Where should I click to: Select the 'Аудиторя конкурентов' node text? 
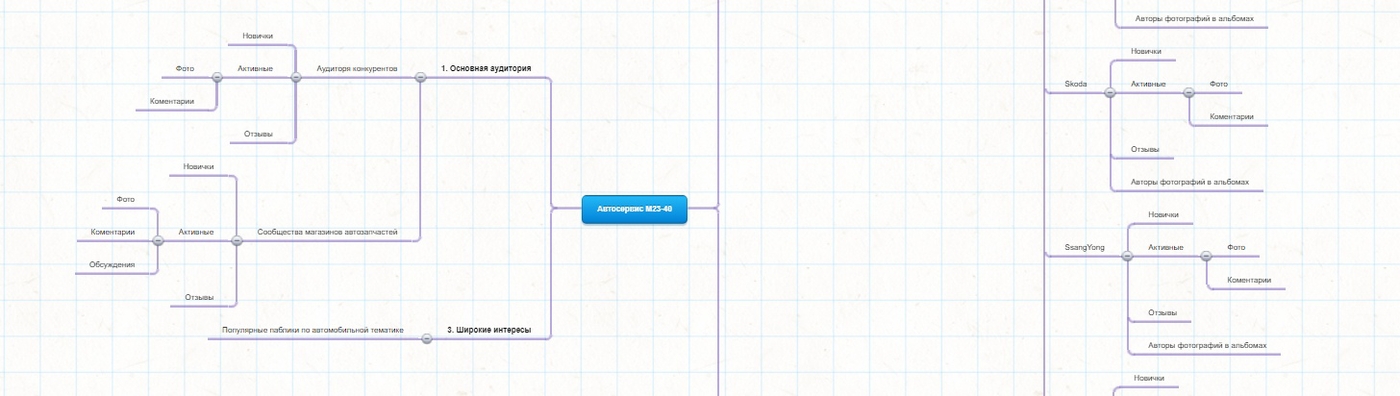357,69
